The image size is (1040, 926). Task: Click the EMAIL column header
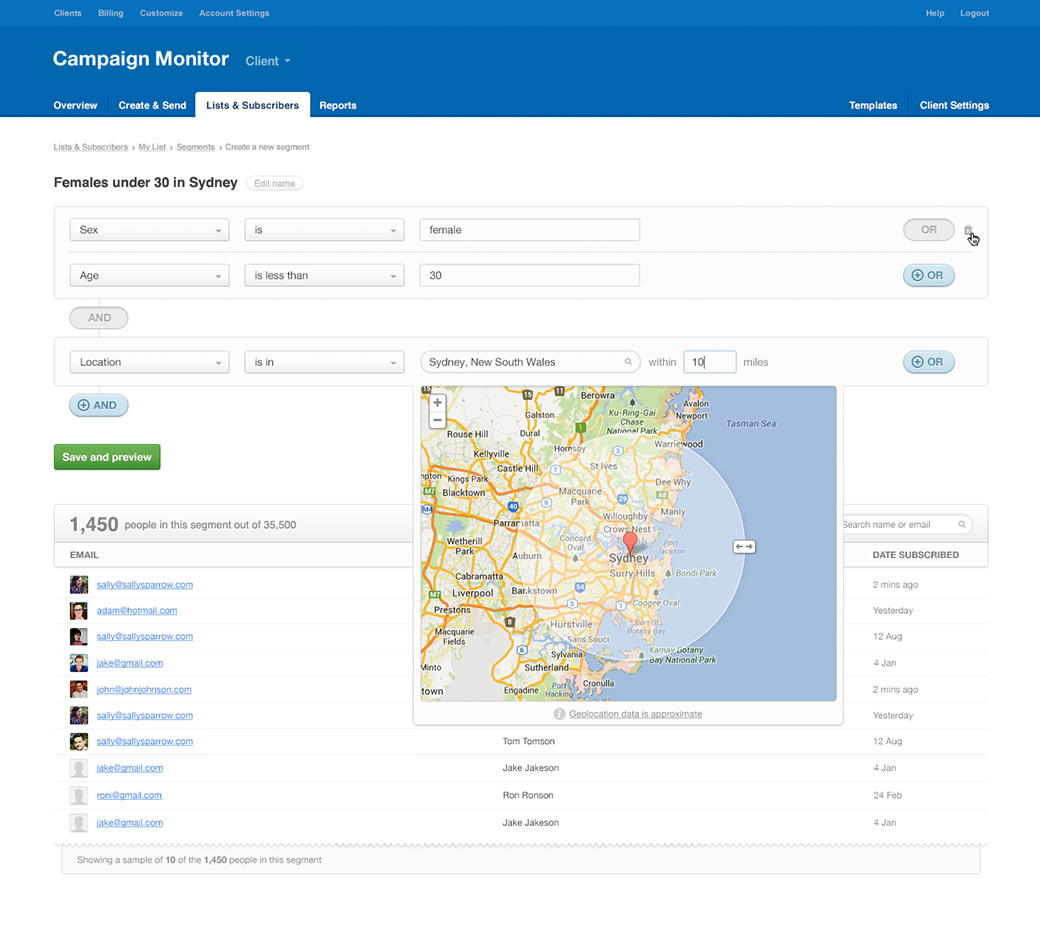coord(84,555)
